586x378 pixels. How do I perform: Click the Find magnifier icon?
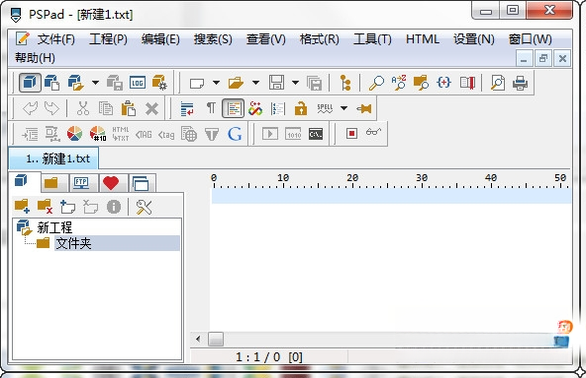point(376,83)
